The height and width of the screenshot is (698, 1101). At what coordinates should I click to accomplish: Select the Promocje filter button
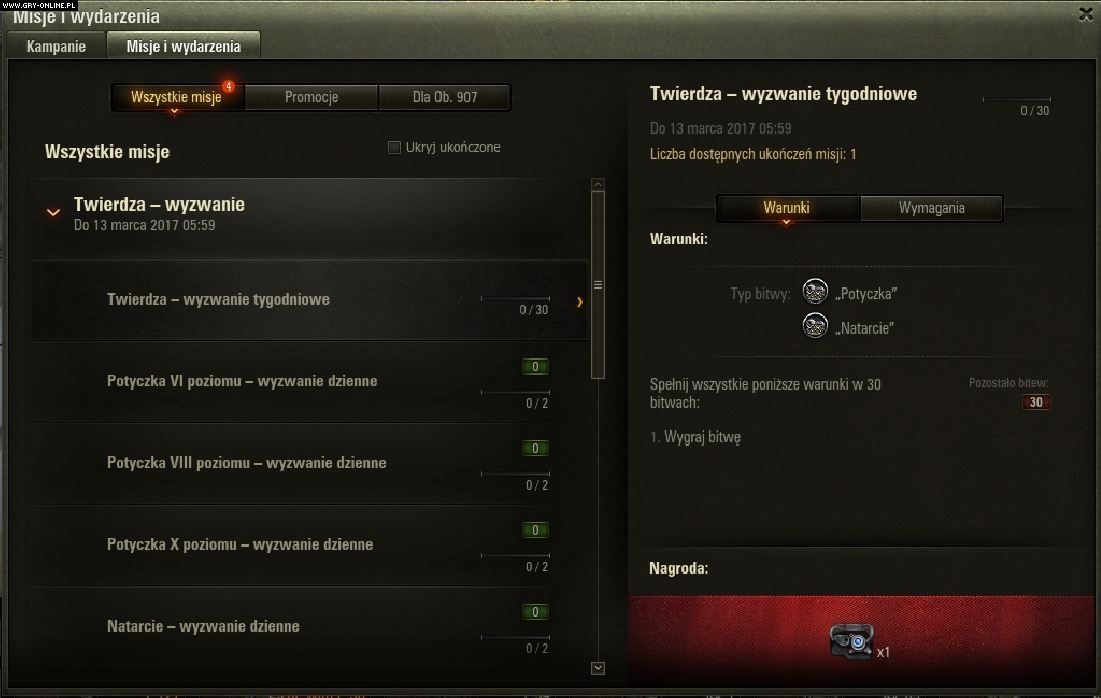311,97
